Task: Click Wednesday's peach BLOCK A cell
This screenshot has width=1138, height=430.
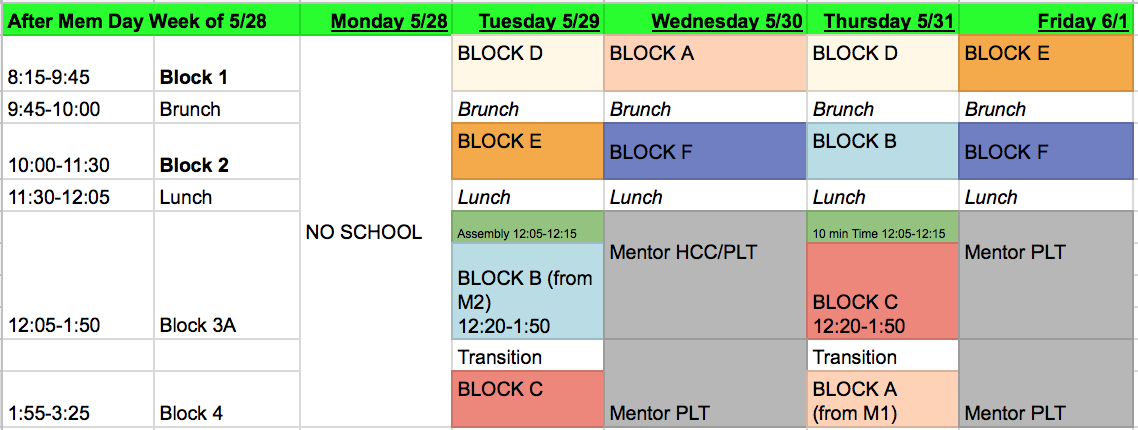Action: coord(705,65)
